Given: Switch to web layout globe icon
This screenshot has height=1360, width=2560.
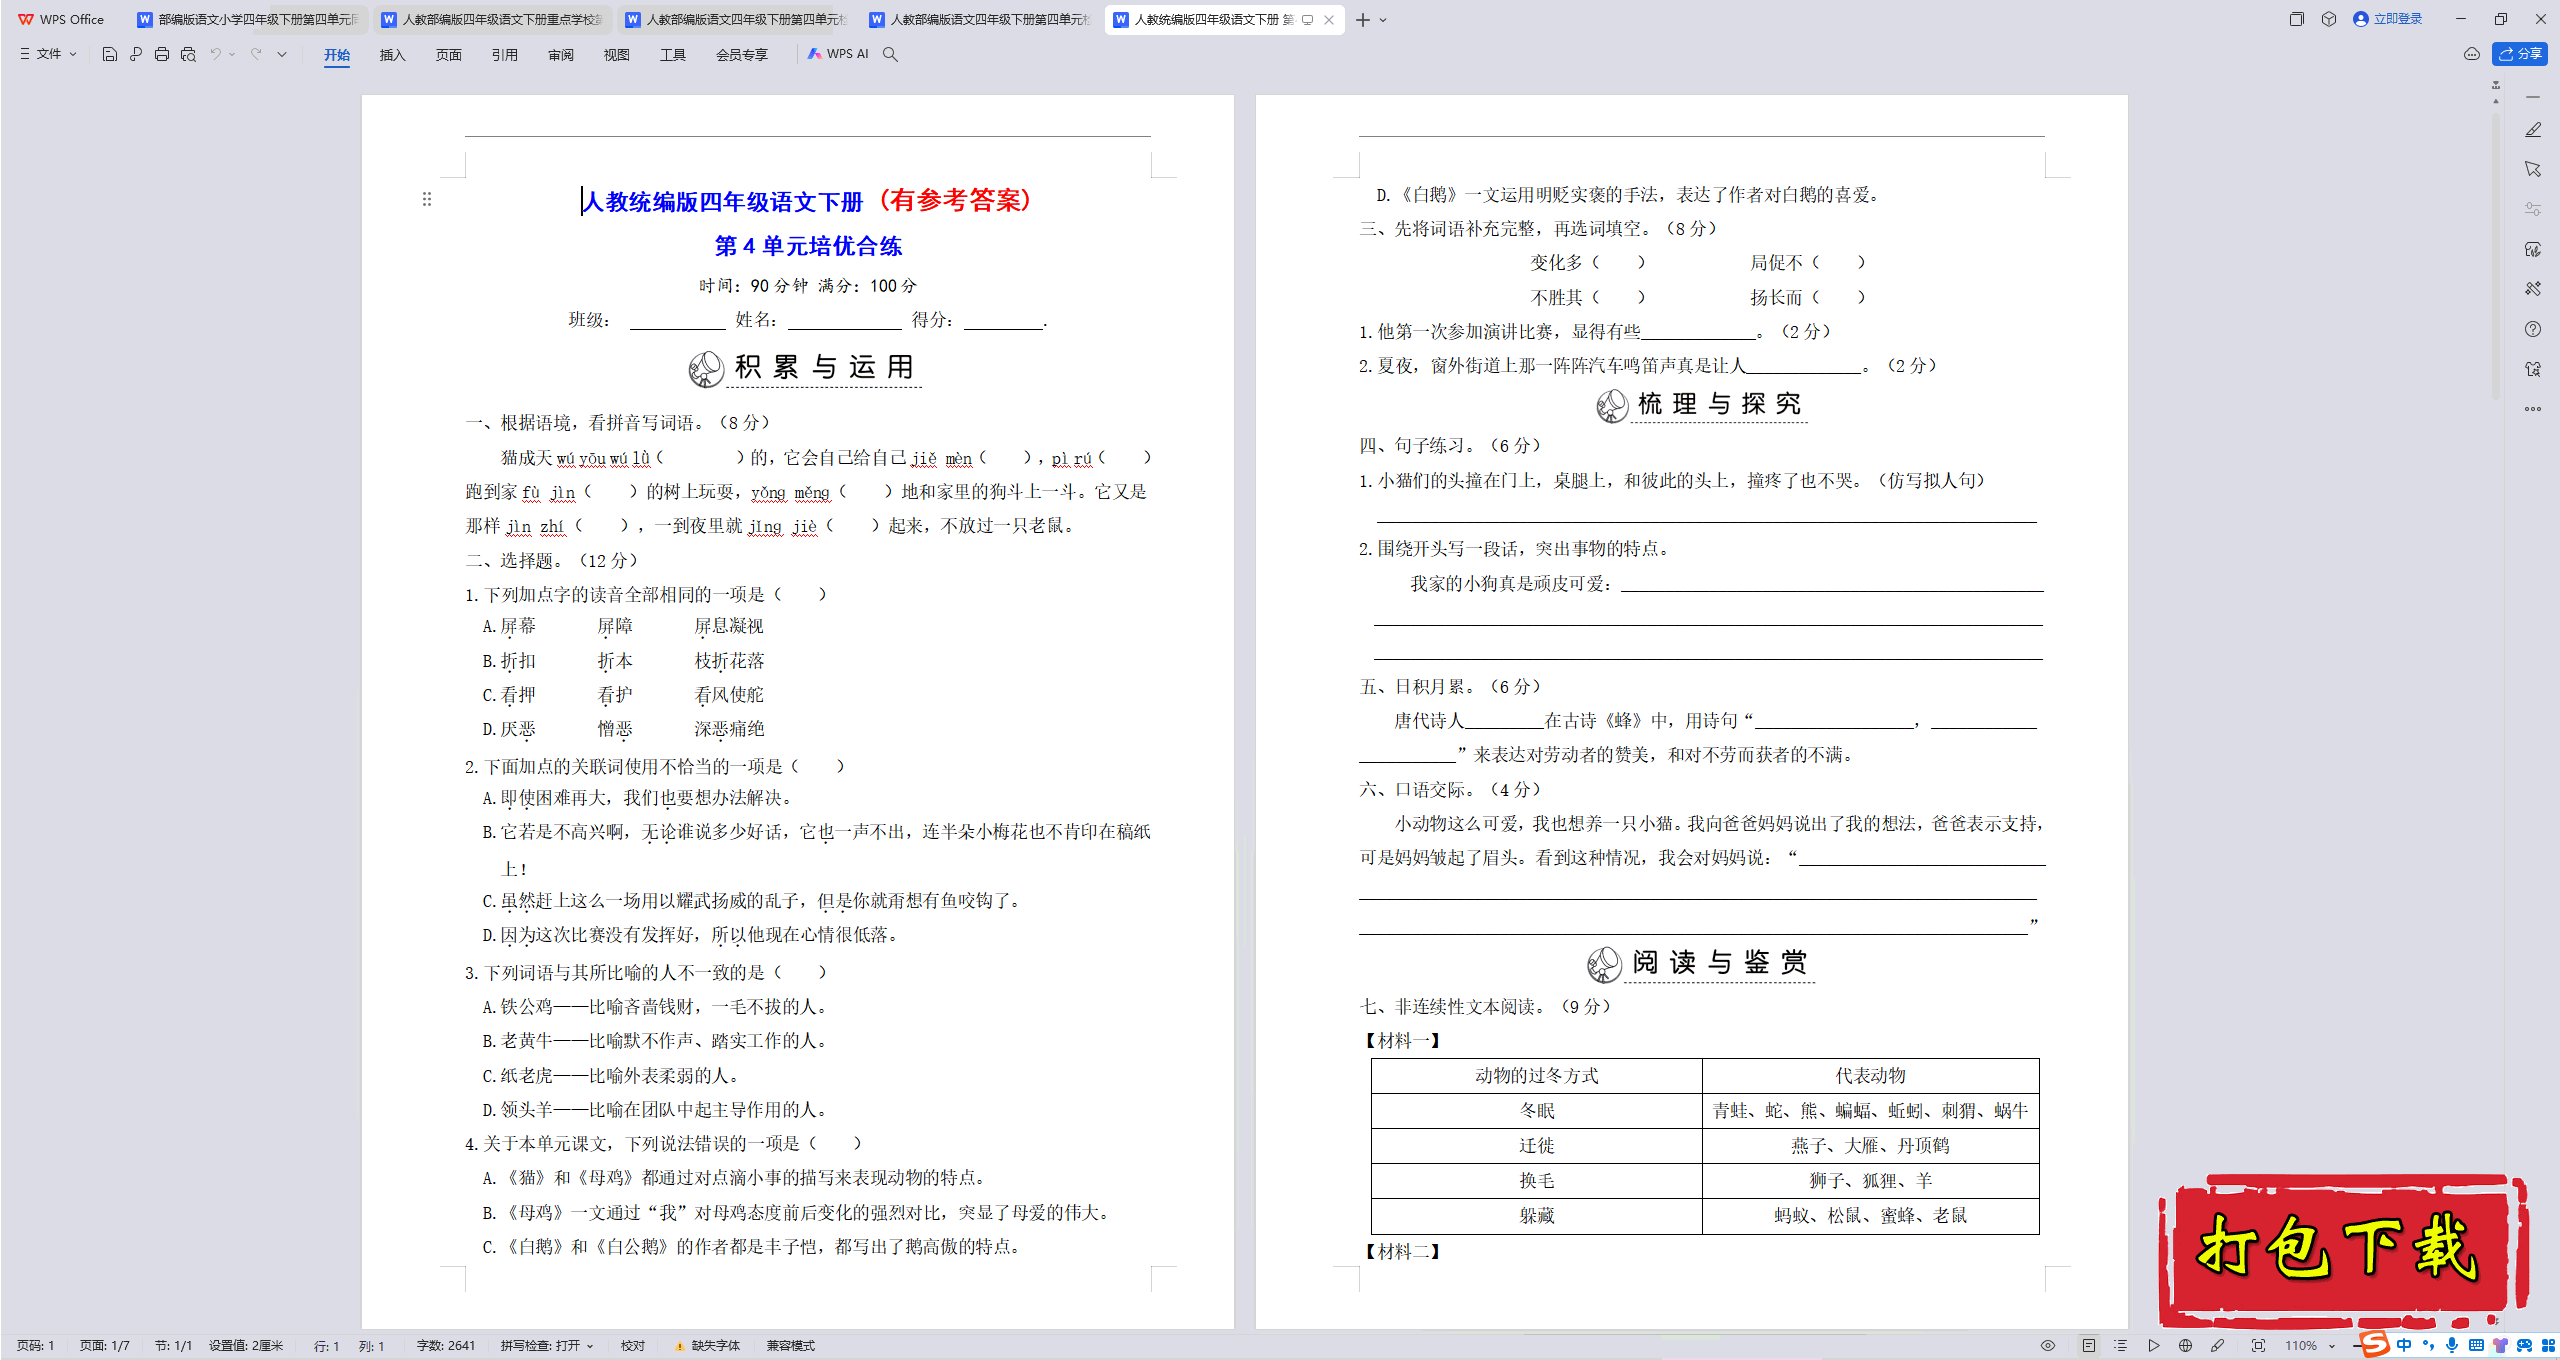Looking at the screenshot, I should tap(2186, 1346).
